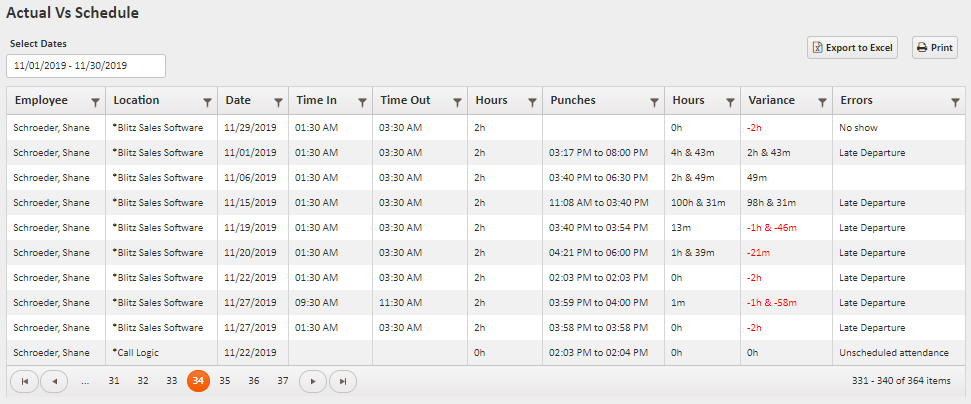The image size is (971, 404).
Task: Show earlier pages via the ellipsis
Action: (x=85, y=381)
